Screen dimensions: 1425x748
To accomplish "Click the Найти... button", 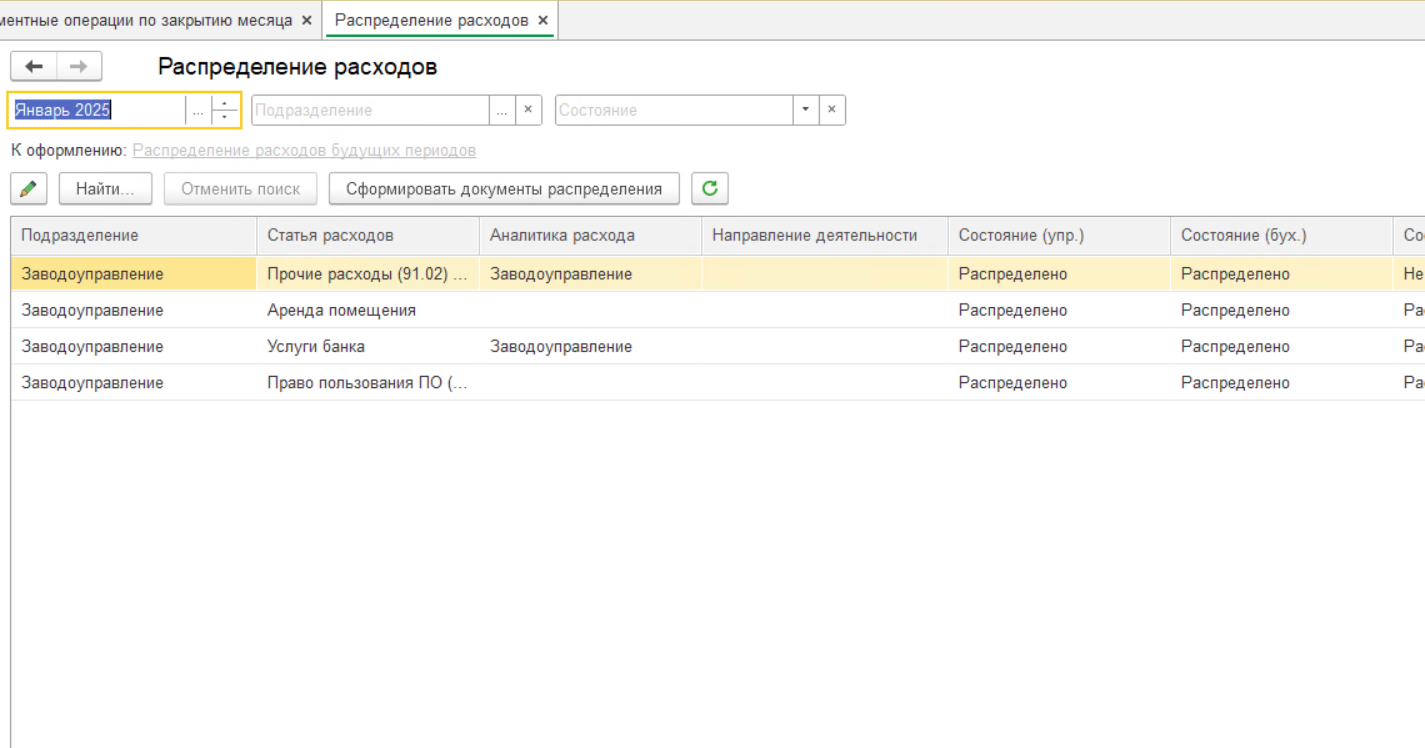I will coord(105,189).
